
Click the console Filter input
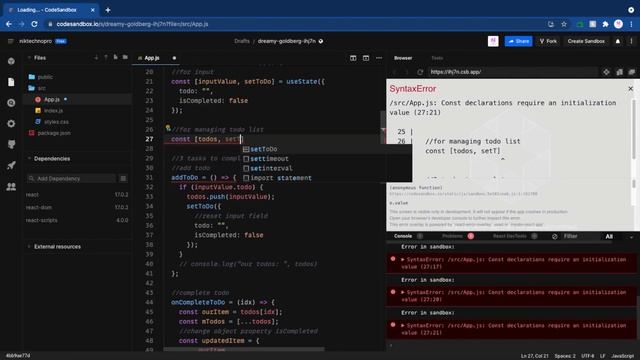(579, 236)
